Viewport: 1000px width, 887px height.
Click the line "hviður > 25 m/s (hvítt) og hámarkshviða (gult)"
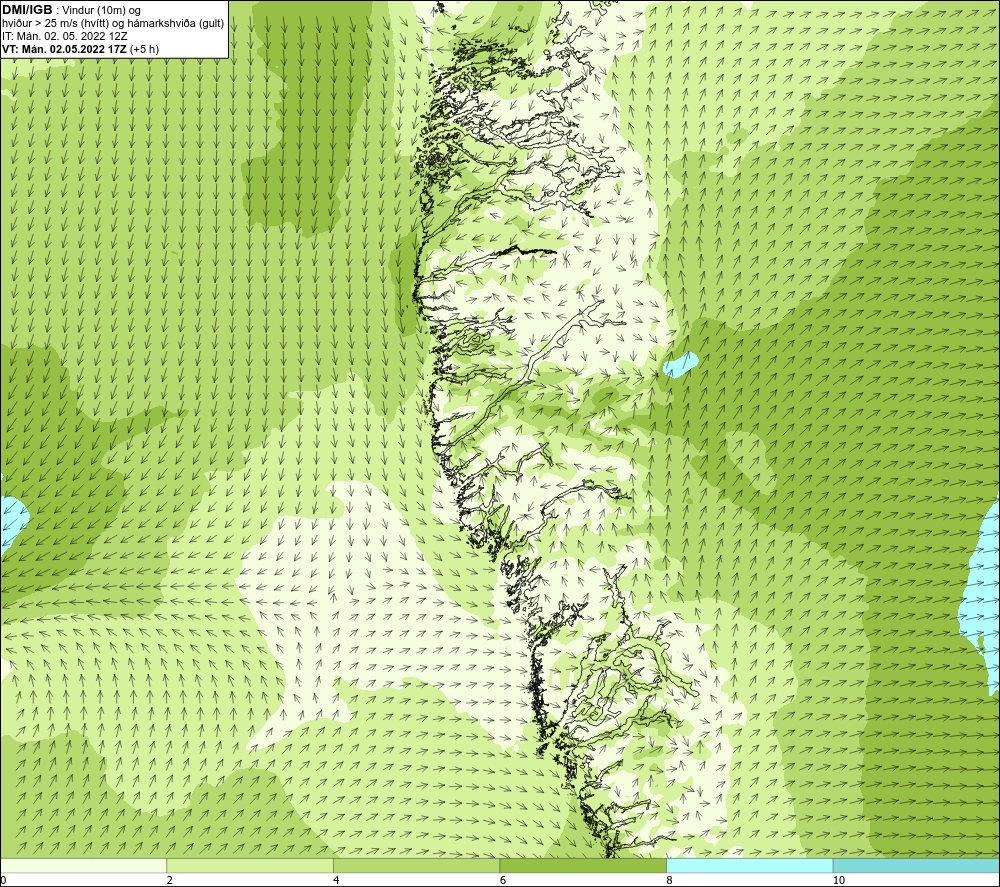click(114, 23)
